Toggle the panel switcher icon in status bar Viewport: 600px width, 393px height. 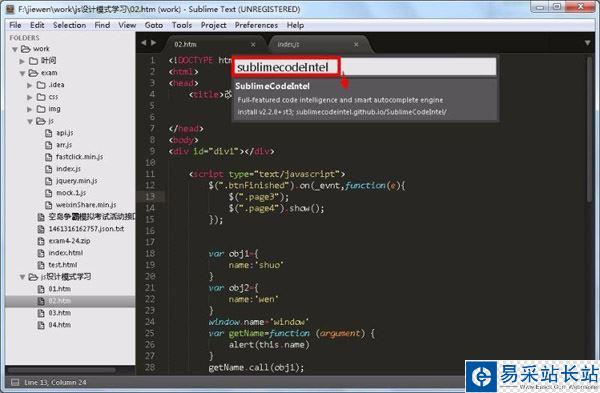pos(15,382)
